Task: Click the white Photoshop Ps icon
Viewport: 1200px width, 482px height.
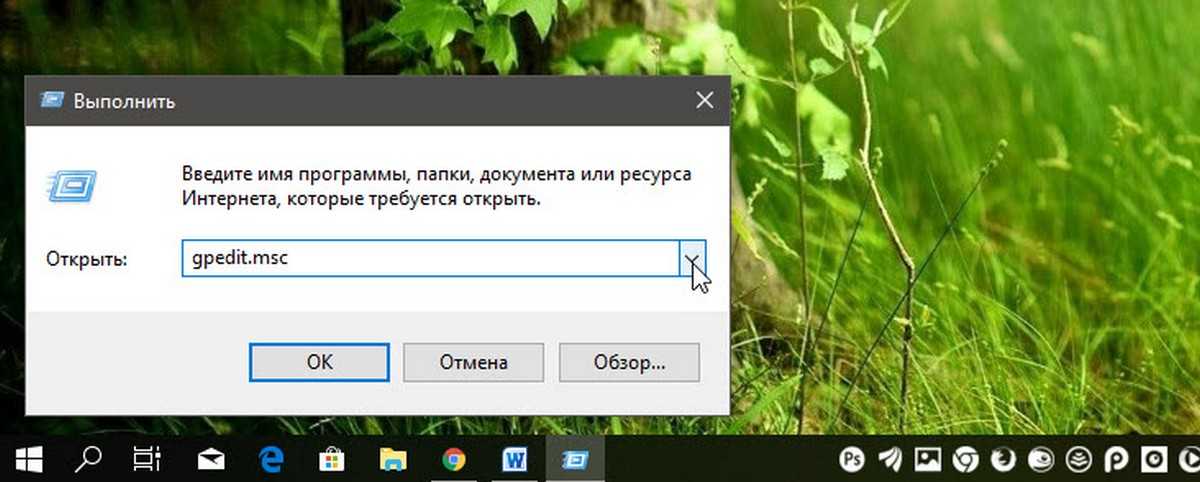Action: click(853, 460)
